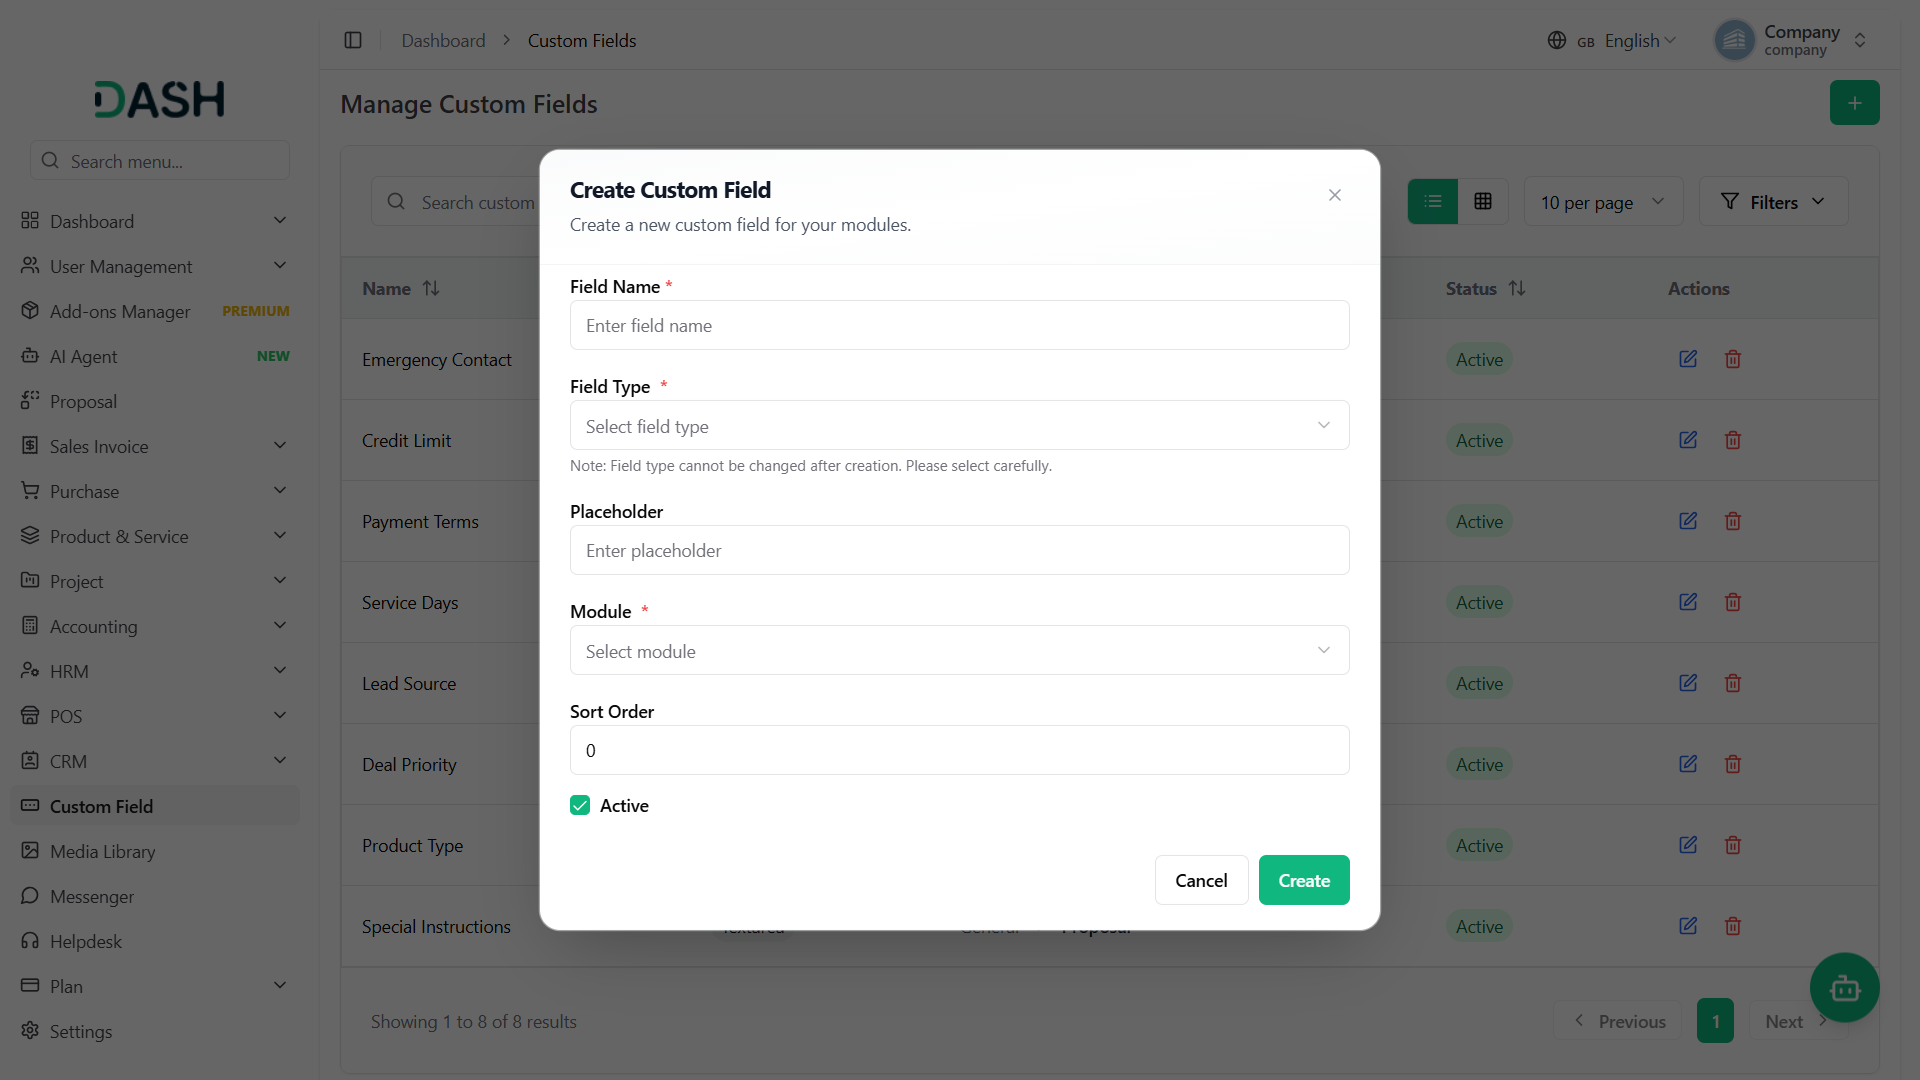Open Settings in the sidebar
The width and height of the screenshot is (1920, 1080).
click(154, 1031)
